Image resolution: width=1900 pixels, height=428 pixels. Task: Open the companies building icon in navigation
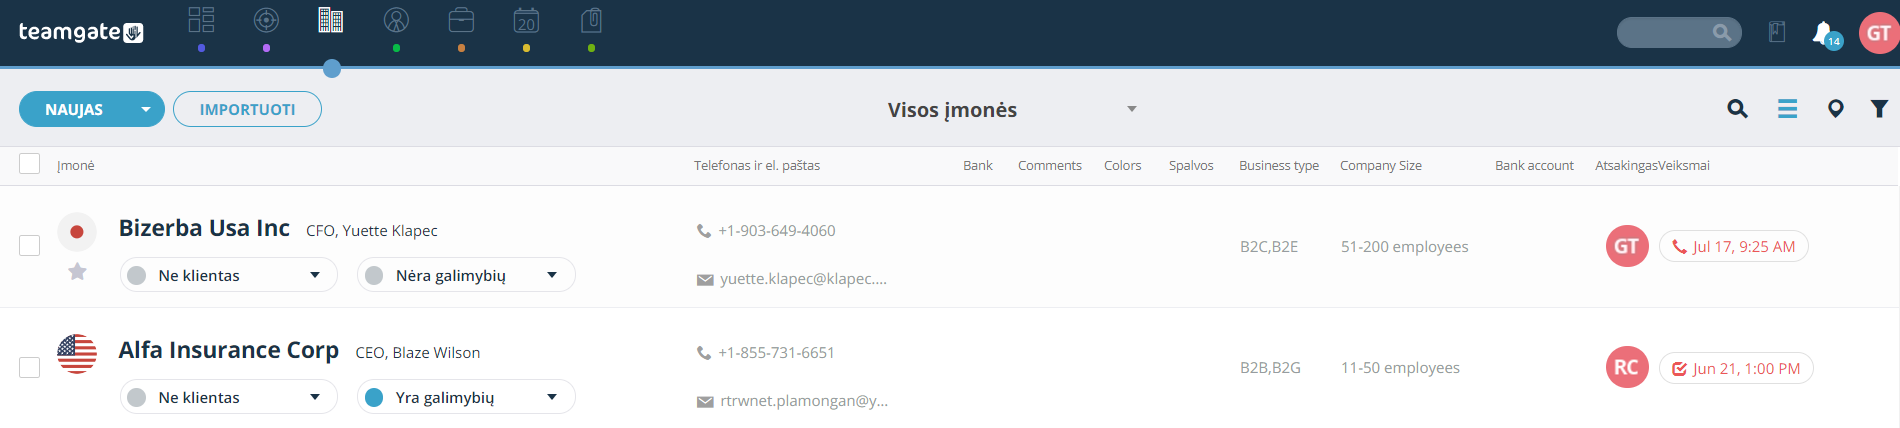tap(331, 20)
